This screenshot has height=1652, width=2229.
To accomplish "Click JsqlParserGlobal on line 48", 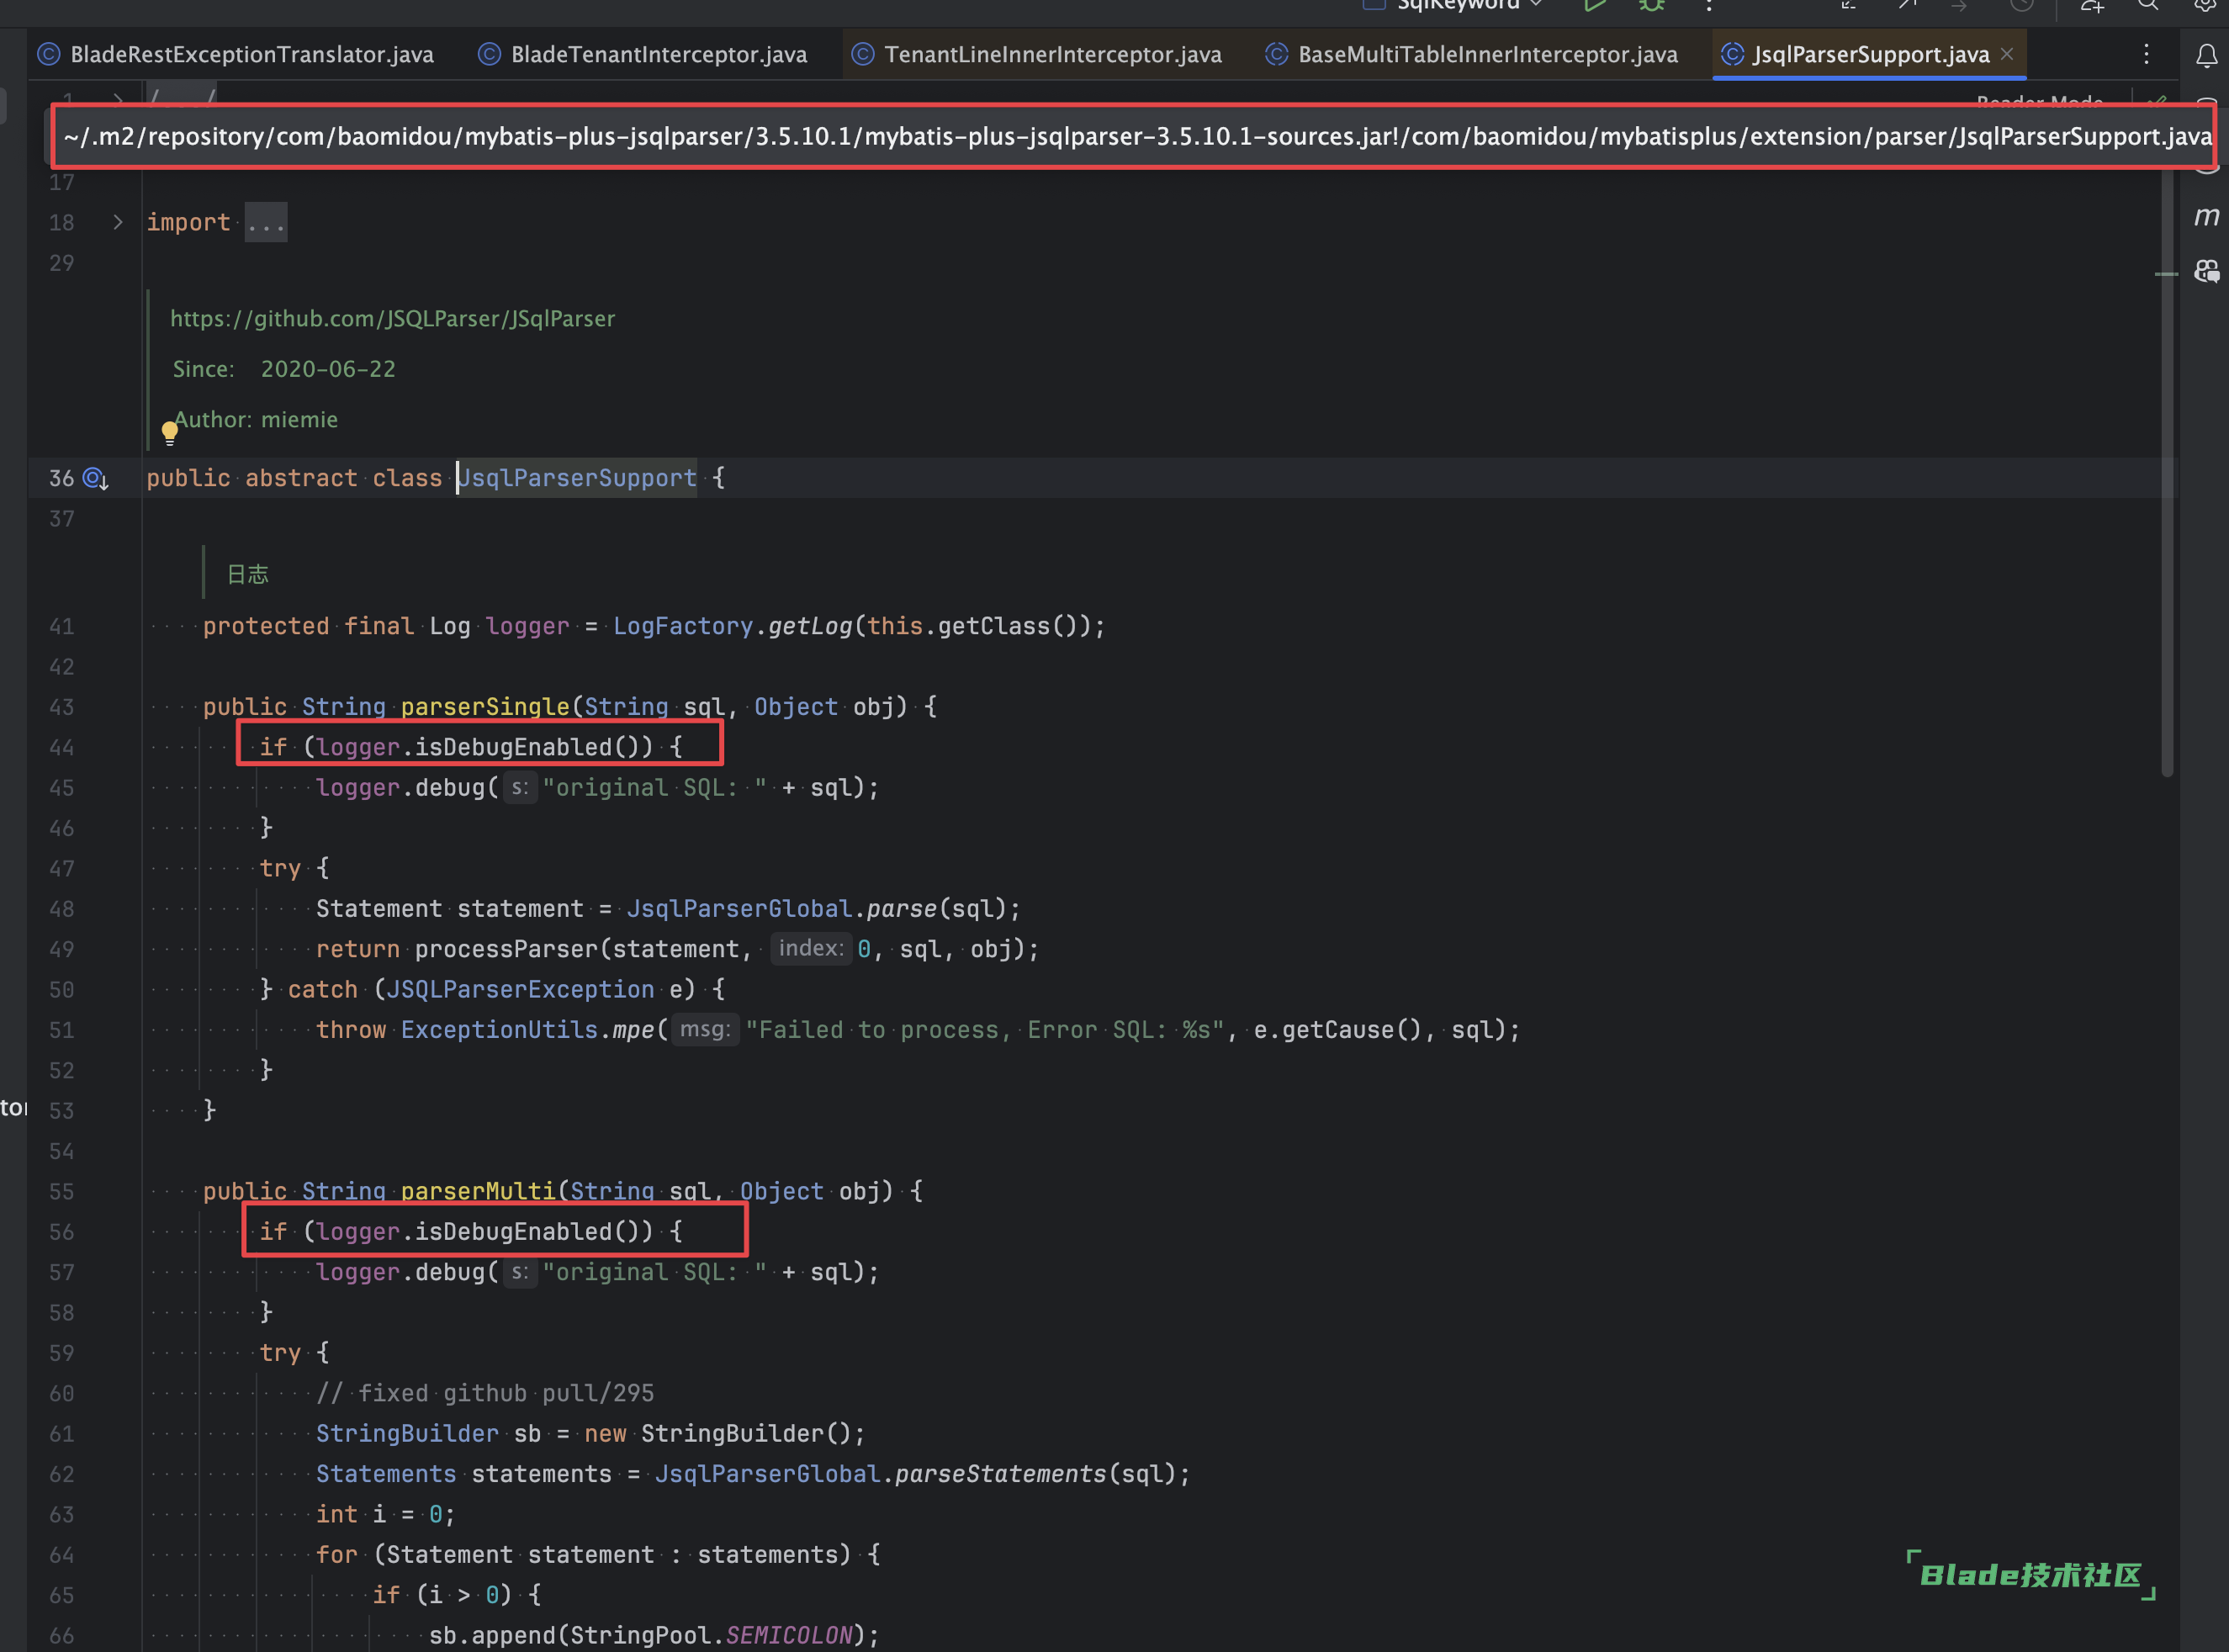I will click(739, 909).
